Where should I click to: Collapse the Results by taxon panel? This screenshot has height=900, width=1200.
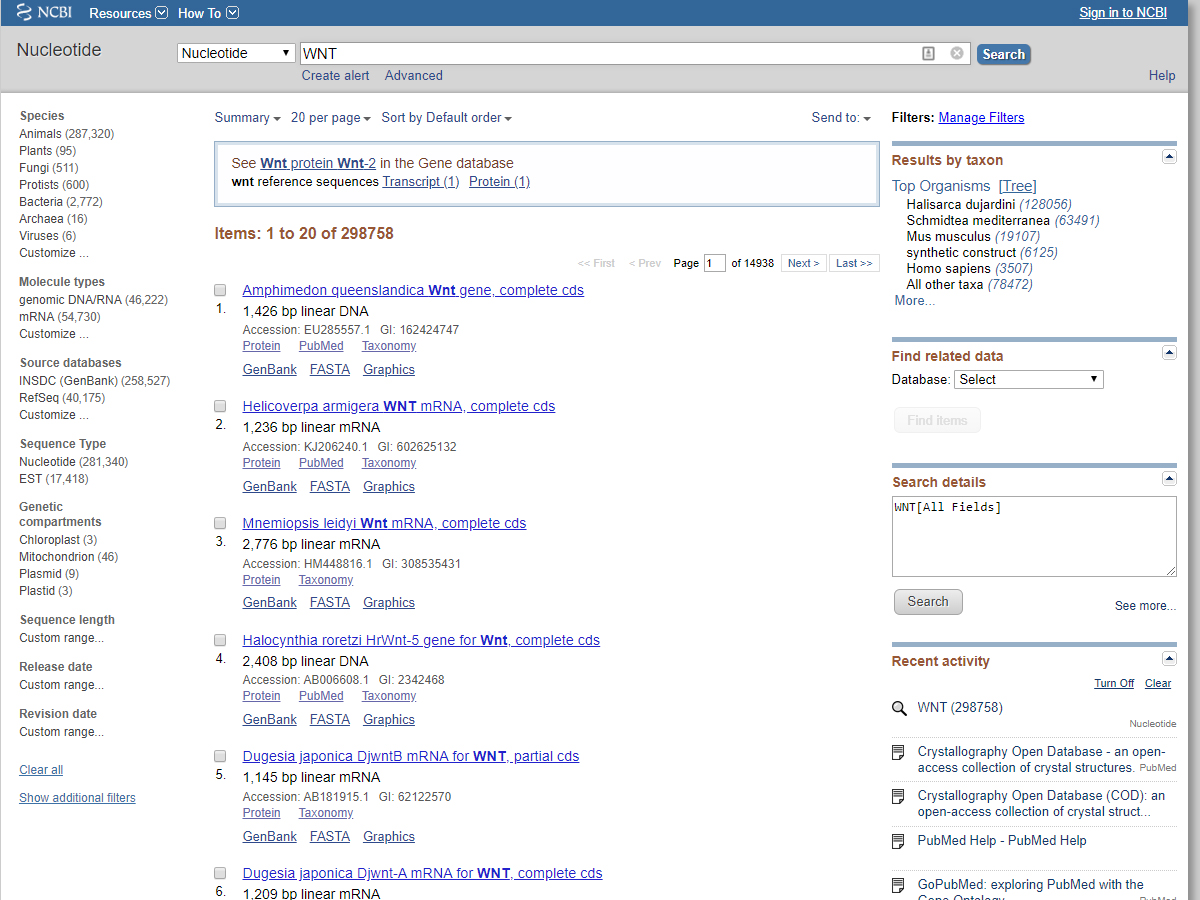[x=1168, y=157]
